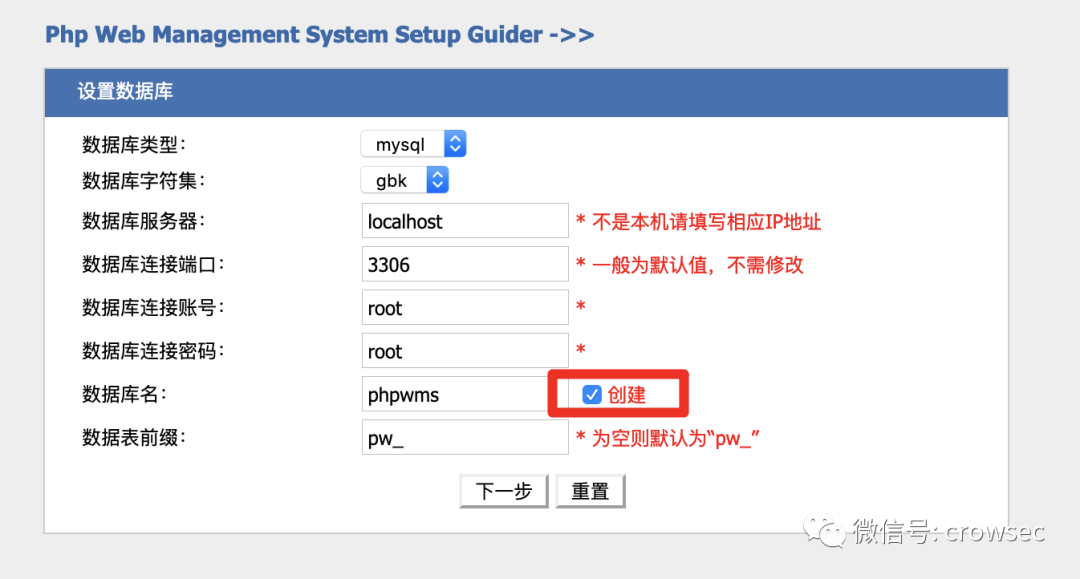Click the port field containing 3306

point(465,264)
